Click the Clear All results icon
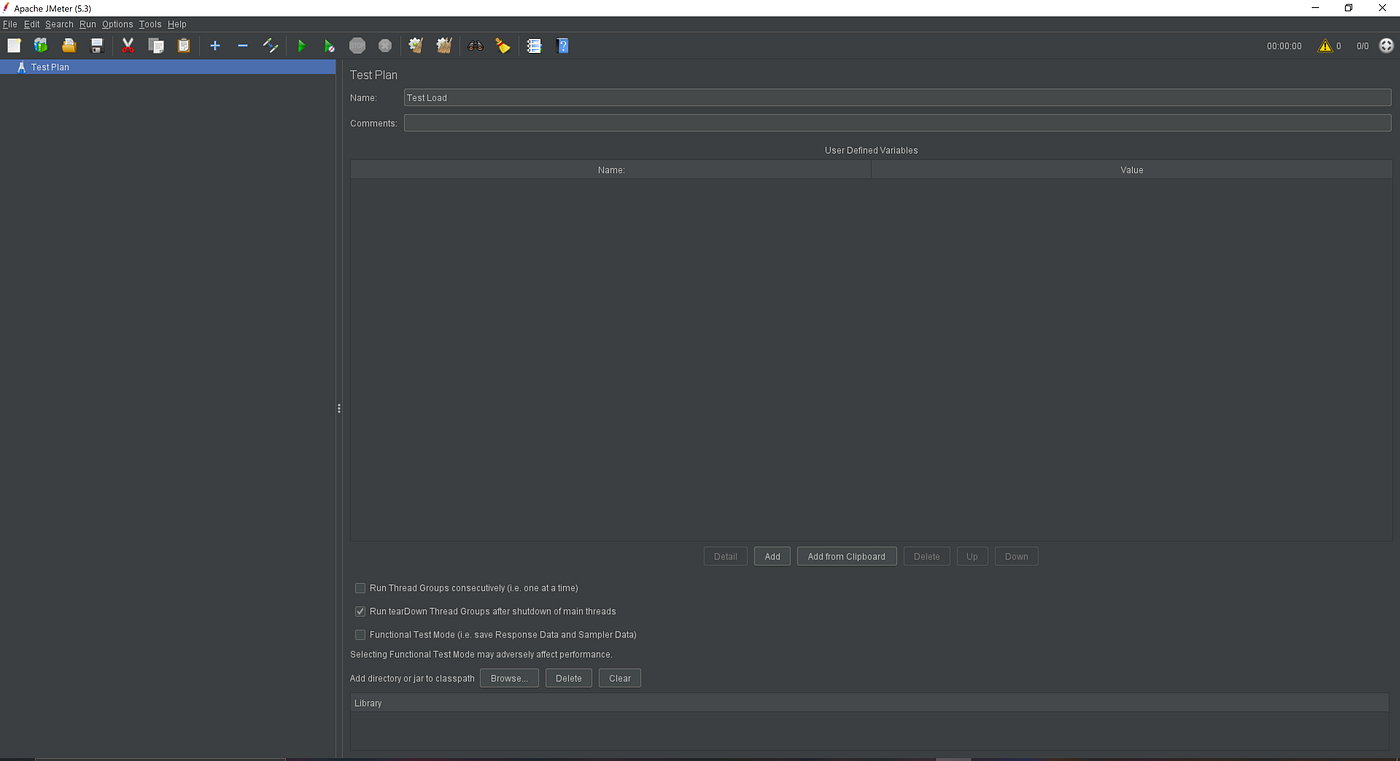 (444, 46)
